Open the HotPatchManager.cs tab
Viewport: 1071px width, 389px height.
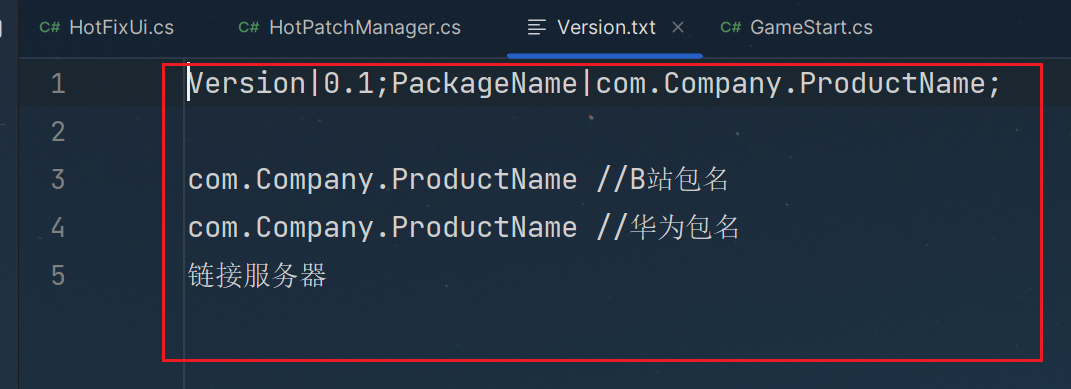click(350, 27)
